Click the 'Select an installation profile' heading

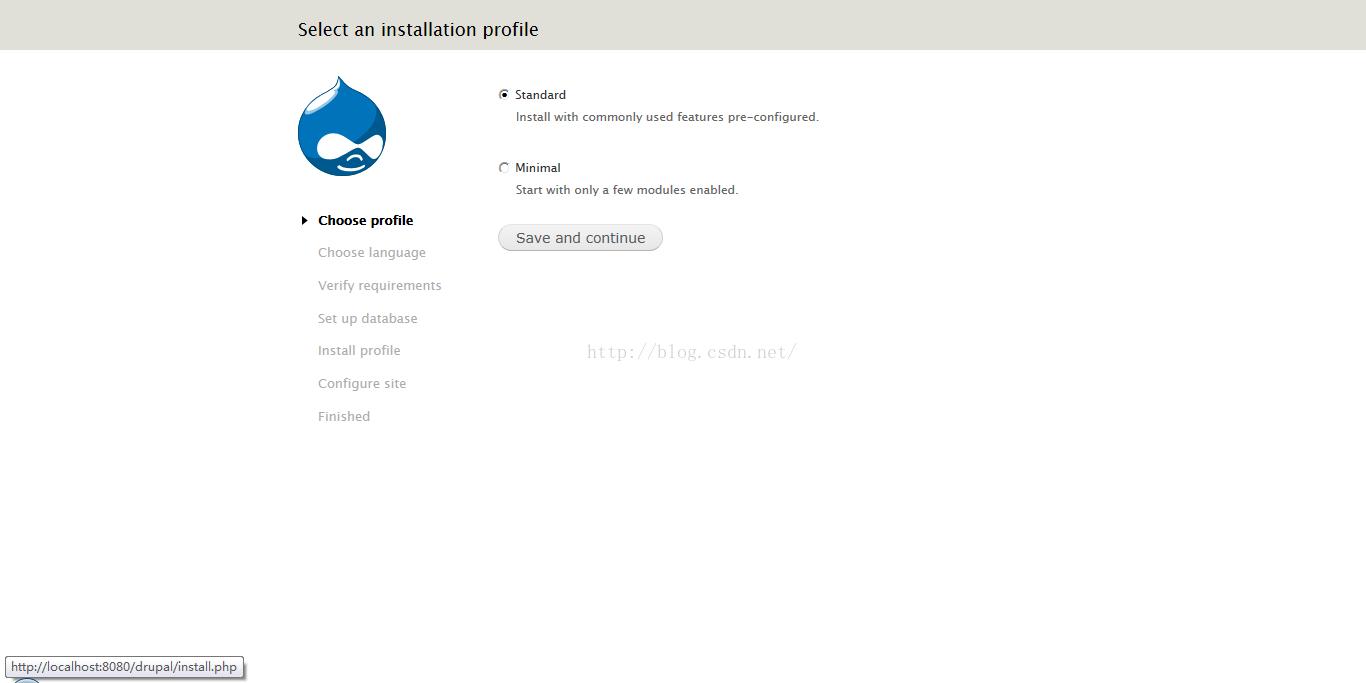pyautogui.click(x=418, y=30)
